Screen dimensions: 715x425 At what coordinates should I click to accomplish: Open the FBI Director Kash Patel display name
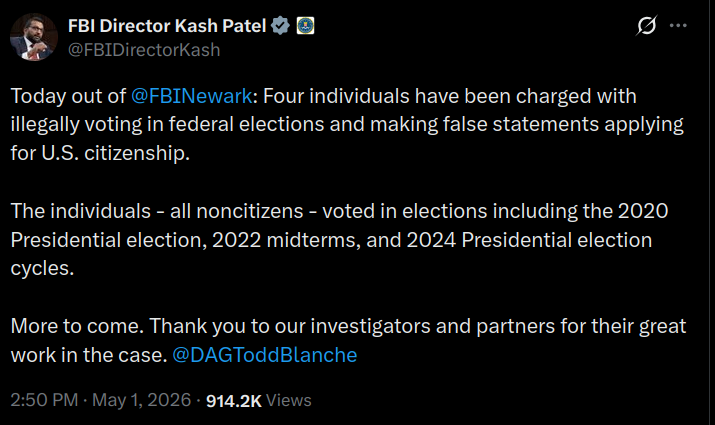[x=167, y=26]
